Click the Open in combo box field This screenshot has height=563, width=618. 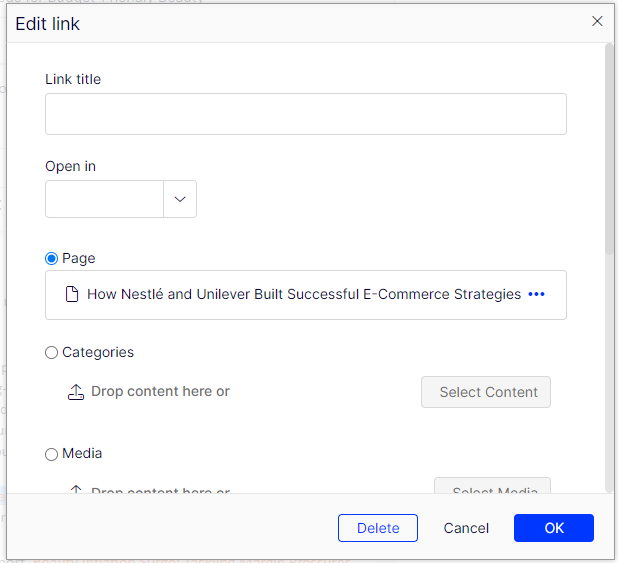(105, 199)
